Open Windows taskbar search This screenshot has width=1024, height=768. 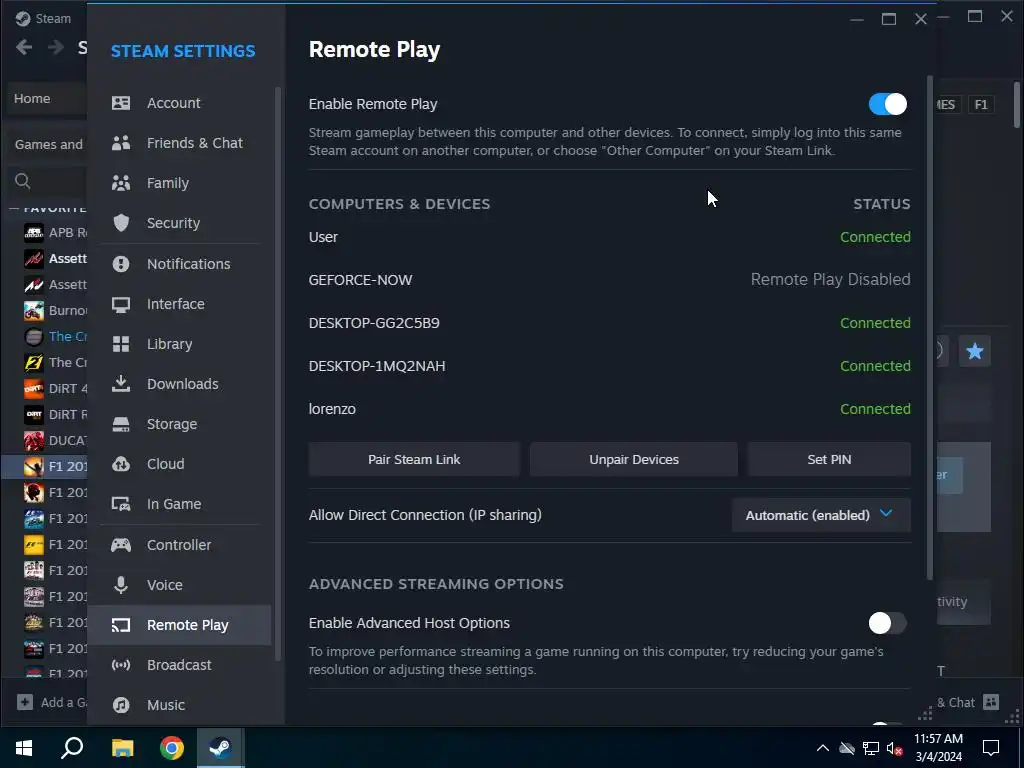click(72, 747)
